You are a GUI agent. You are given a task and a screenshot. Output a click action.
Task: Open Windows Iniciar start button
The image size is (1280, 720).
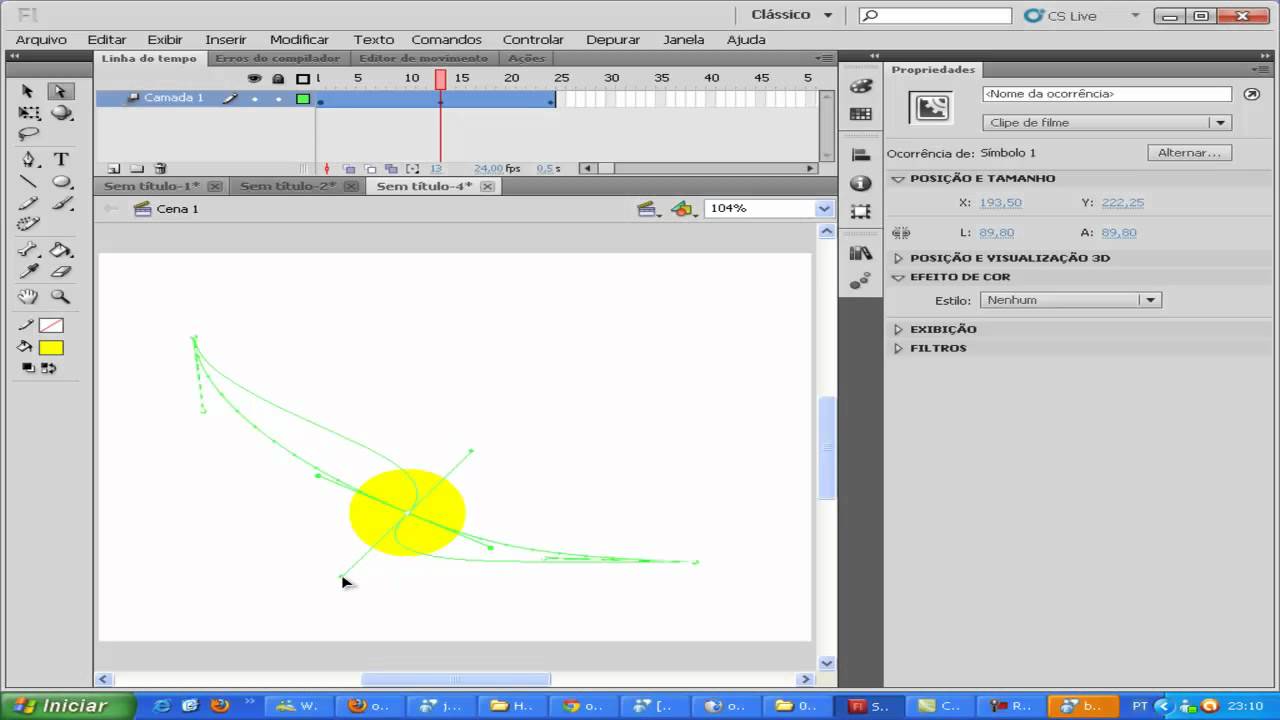(x=68, y=705)
